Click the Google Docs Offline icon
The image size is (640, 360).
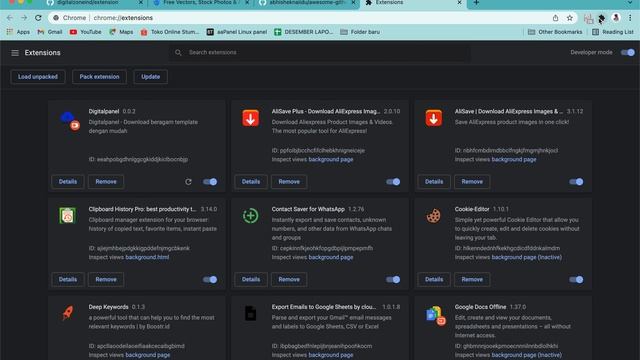pyautogui.click(x=436, y=316)
